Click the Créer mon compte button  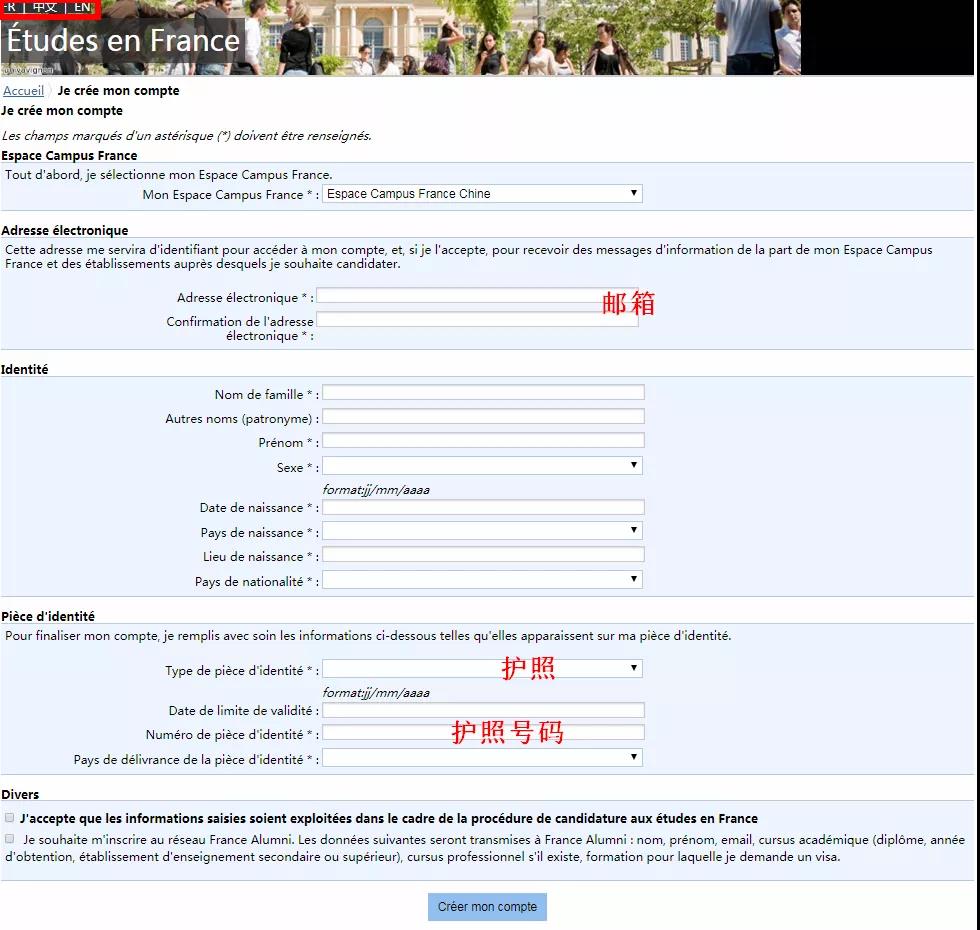pos(487,907)
